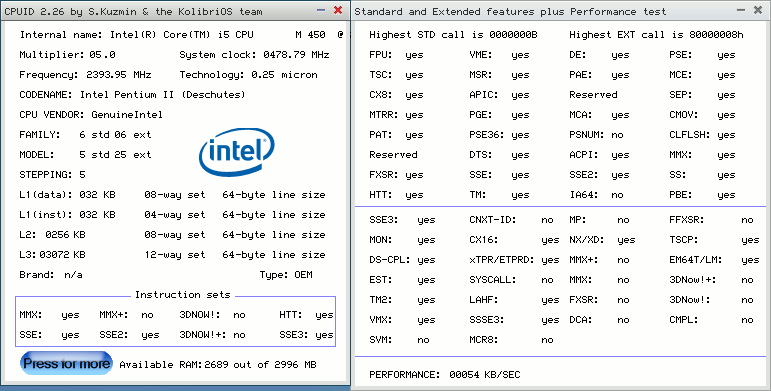The image size is (771, 391).
Task: Click the FAMILY: 6 std 06 ext line
Action: 85,135
